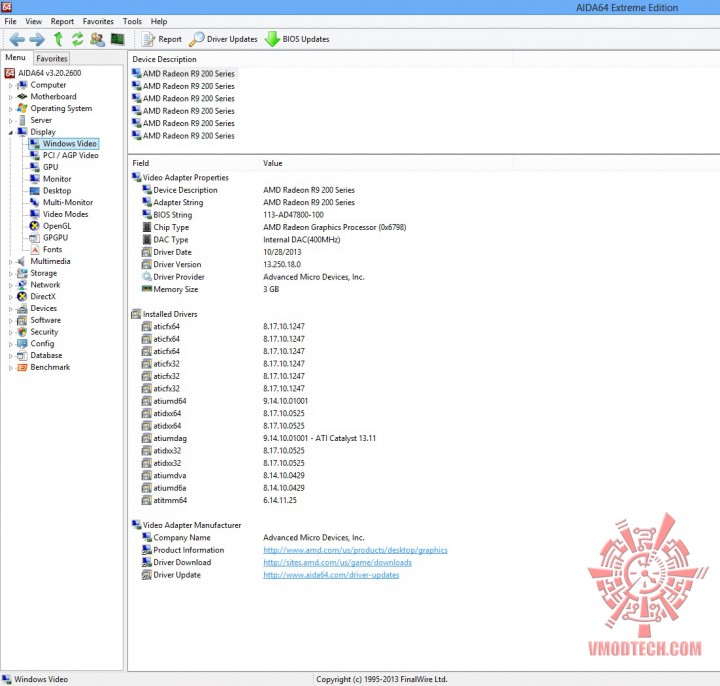The image size is (720, 686).
Task: Click the green monitor toolbar icon
Action: tap(118, 39)
